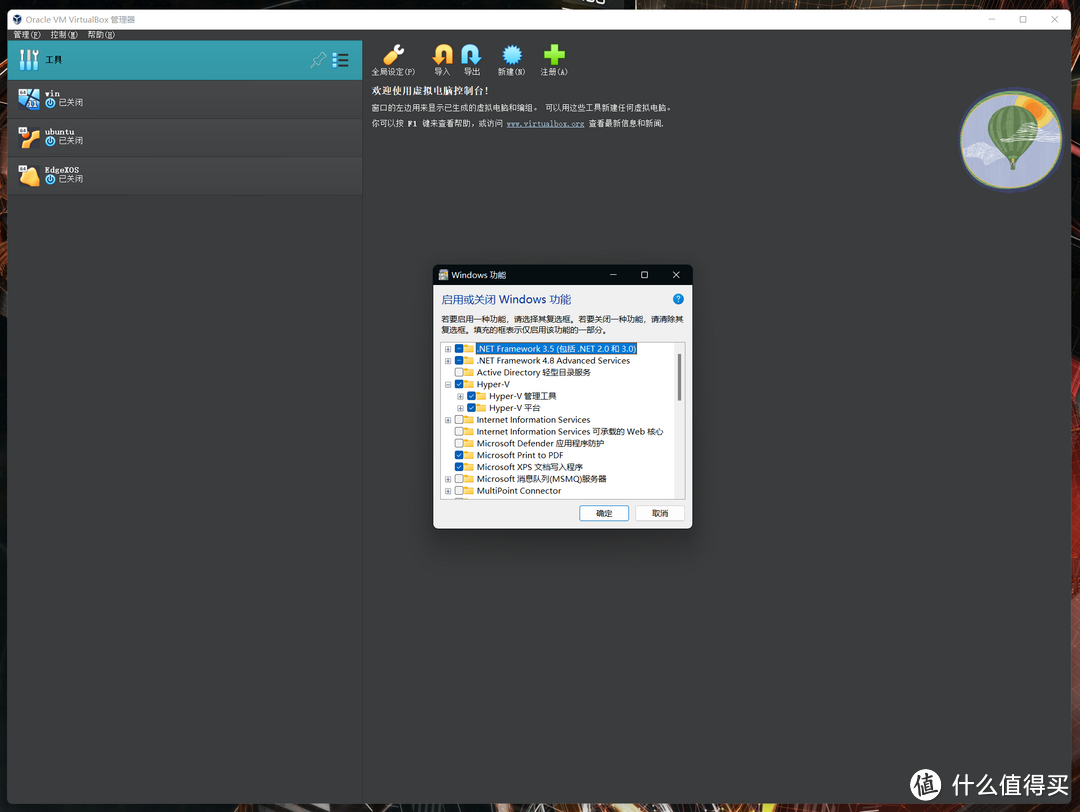Click the New (新建) VM starburst icon

point(512,54)
